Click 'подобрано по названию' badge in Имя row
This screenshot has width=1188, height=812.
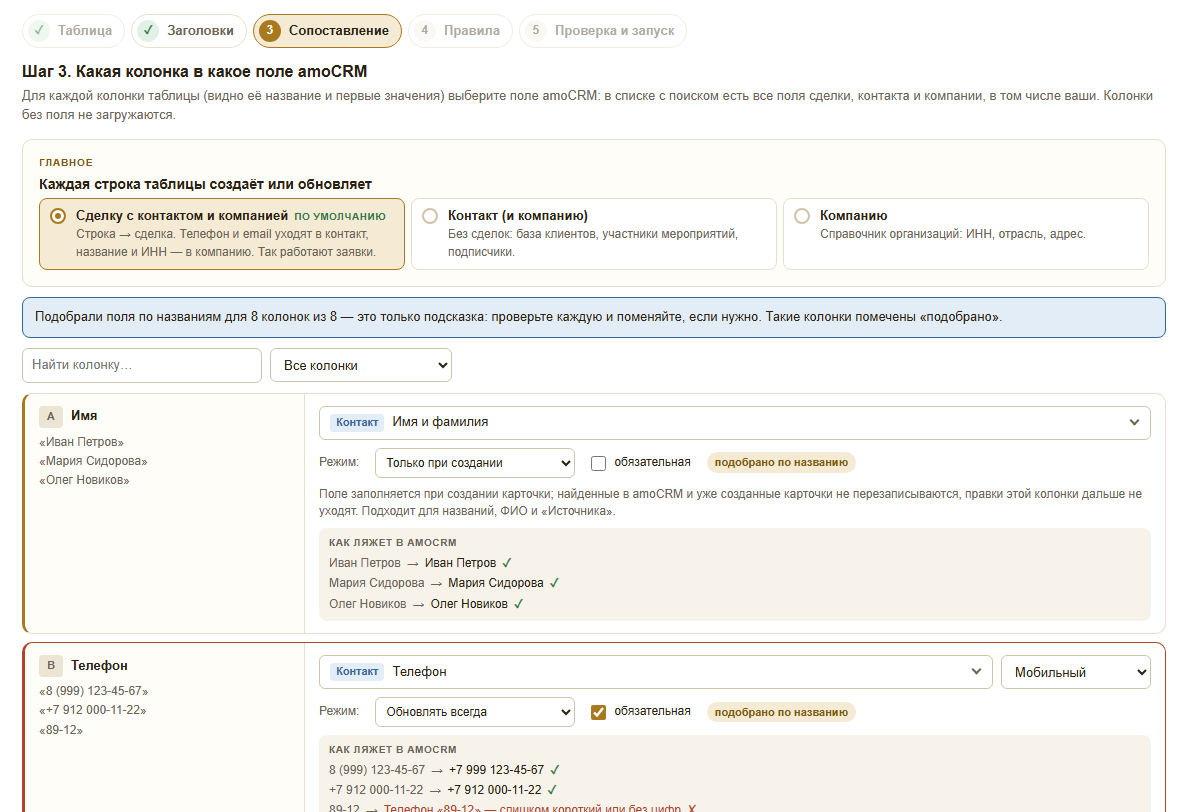tap(781, 462)
